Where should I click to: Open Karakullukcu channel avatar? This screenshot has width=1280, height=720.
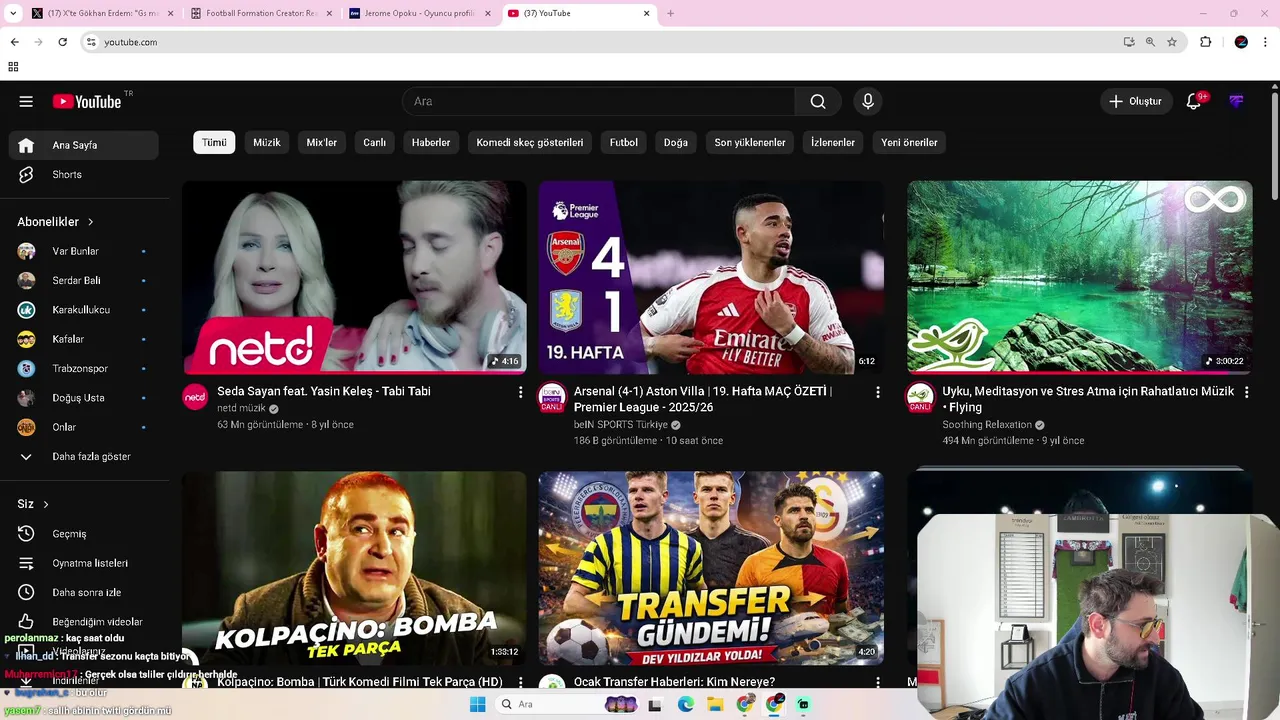point(27,310)
